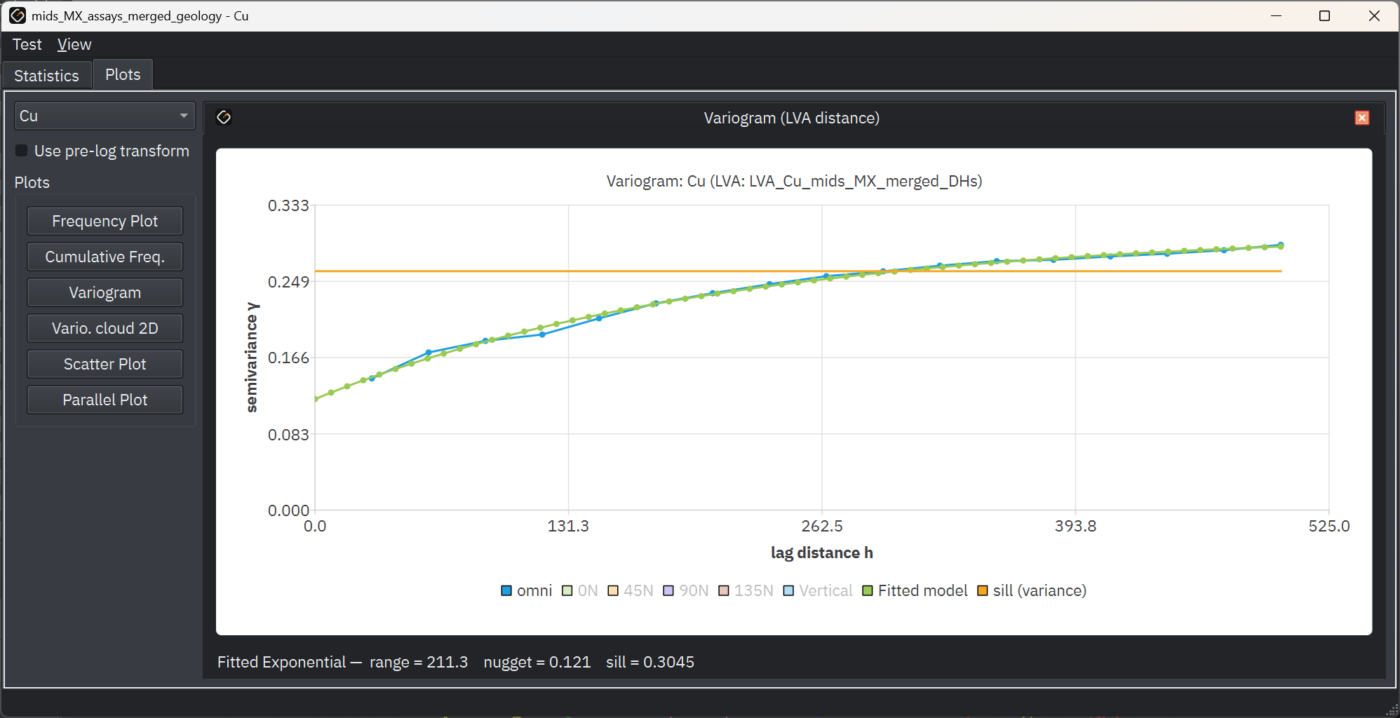Click the Parallel Plot button
This screenshot has width=1400, height=718.
click(105, 400)
